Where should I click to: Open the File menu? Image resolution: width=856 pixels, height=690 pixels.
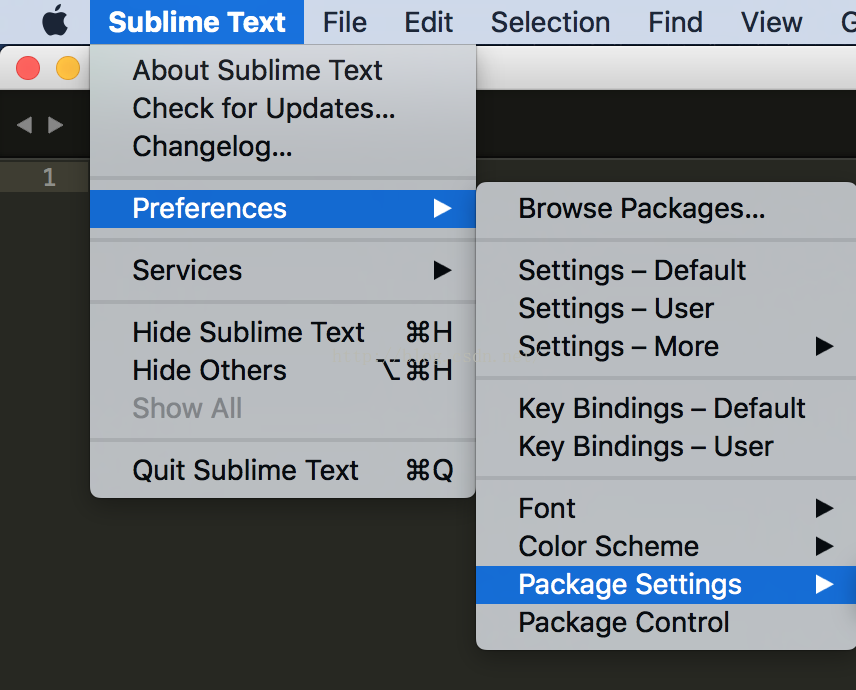[x=344, y=22]
